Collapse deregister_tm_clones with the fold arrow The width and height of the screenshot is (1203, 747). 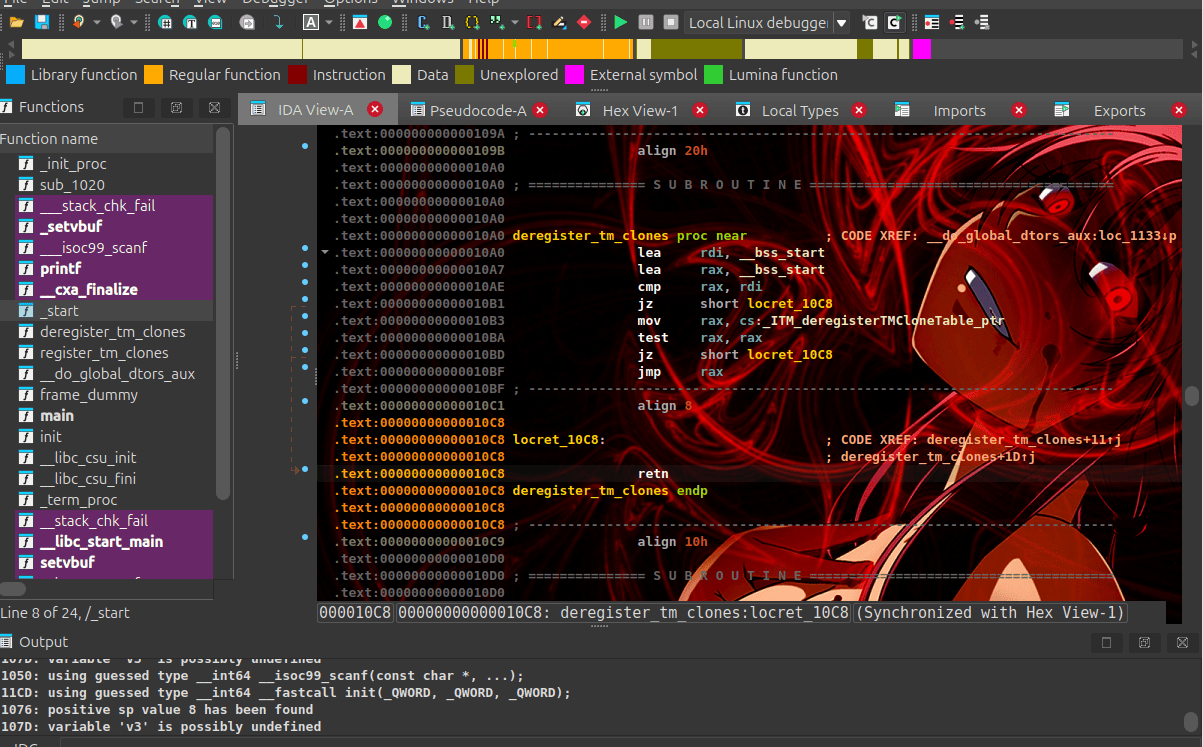pos(325,253)
